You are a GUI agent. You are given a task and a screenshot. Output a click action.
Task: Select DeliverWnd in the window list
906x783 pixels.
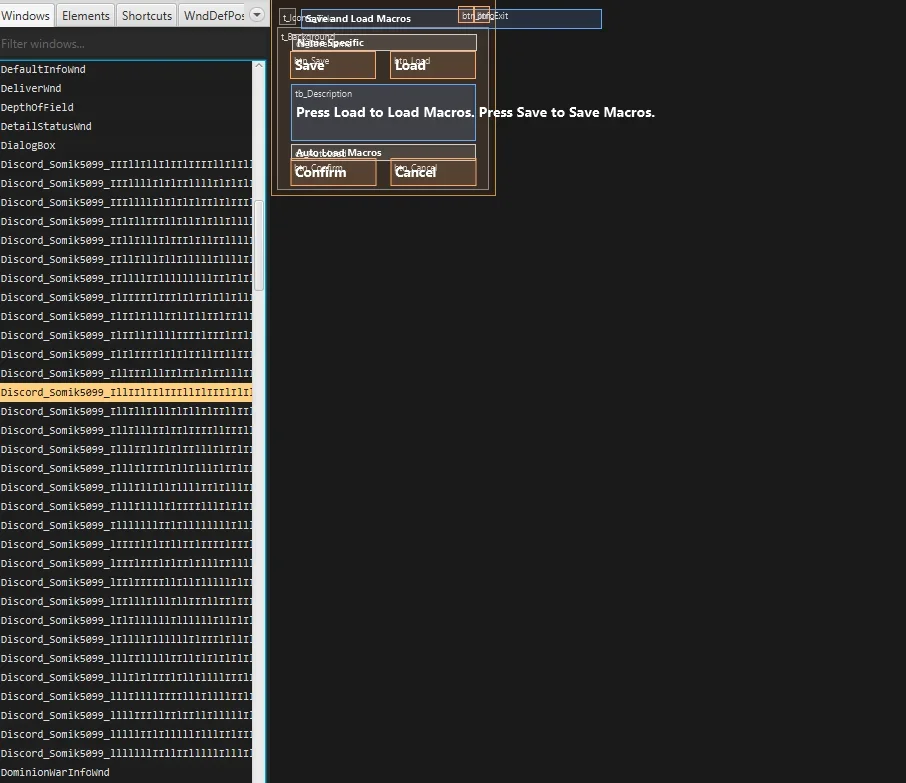(126, 88)
